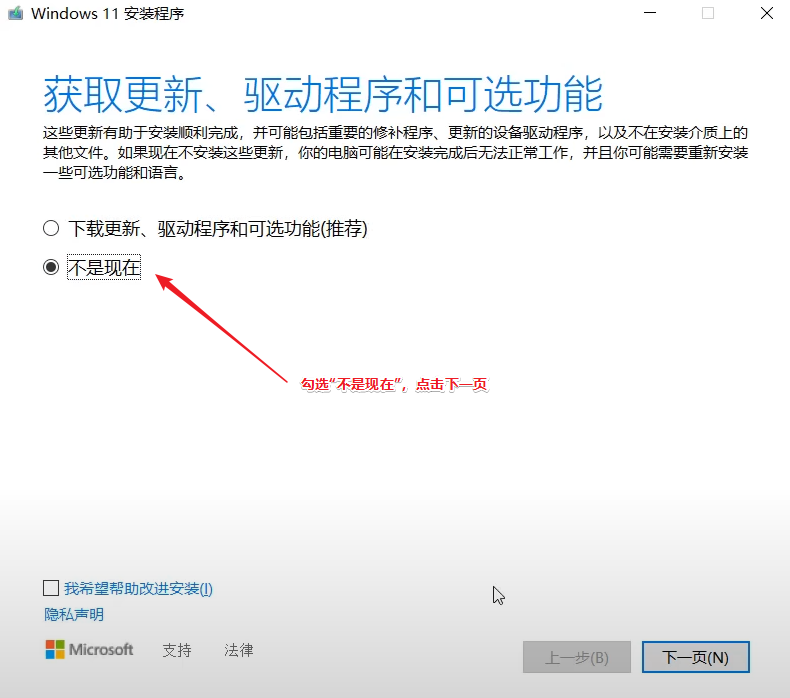Click the "不是现在" option label text
This screenshot has height=698, width=790.
point(104,267)
